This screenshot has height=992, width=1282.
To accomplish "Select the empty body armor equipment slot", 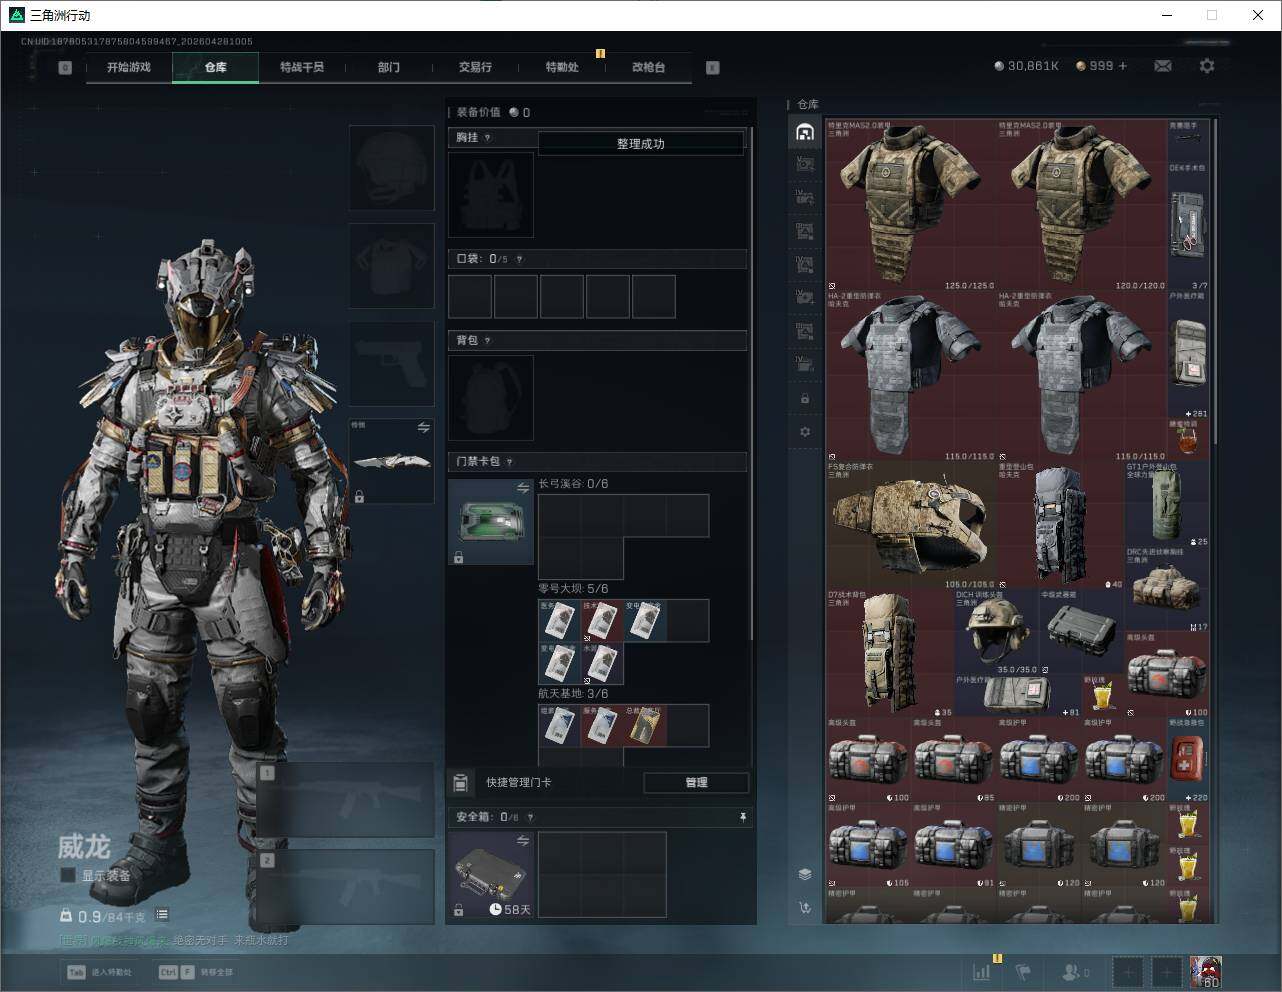I will point(391,266).
